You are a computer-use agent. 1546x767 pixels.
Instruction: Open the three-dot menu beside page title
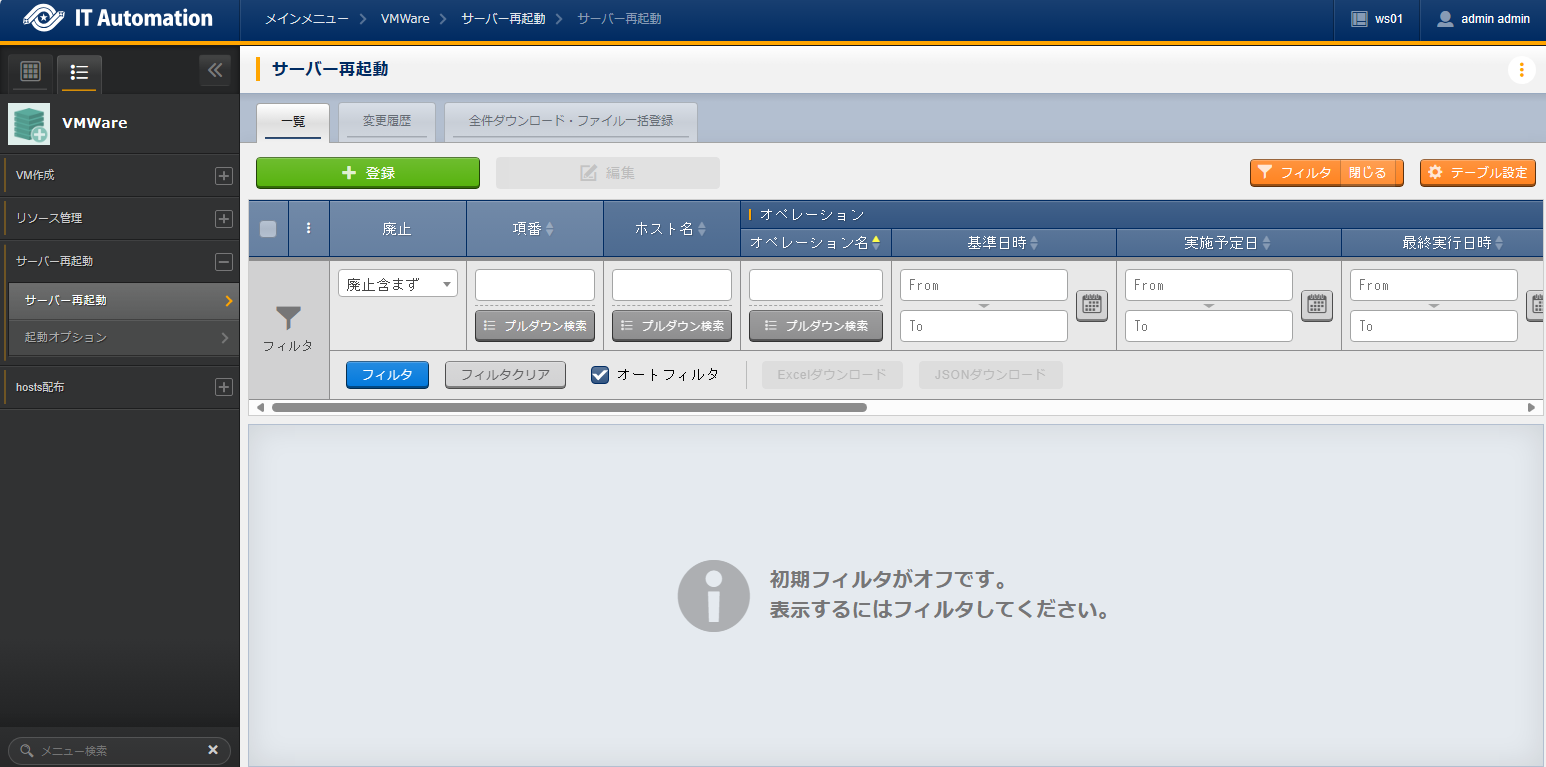click(x=1521, y=70)
